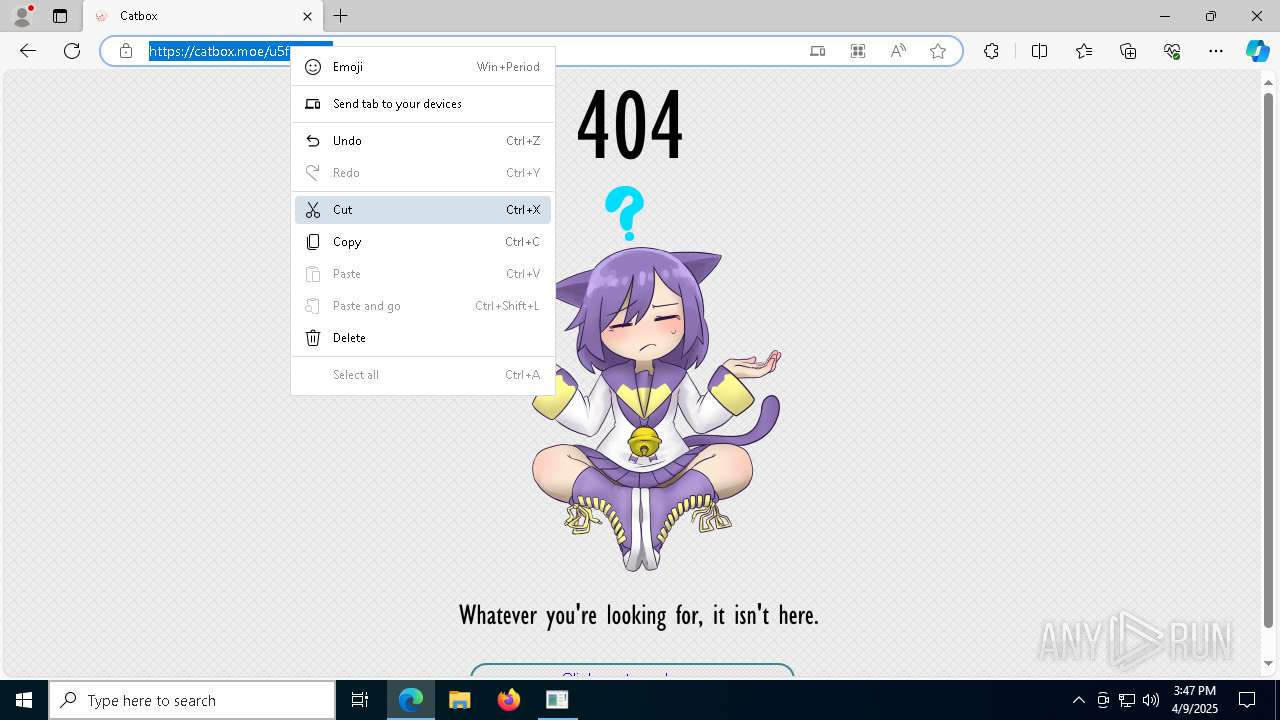Toggle split screen view

point(1039,51)
